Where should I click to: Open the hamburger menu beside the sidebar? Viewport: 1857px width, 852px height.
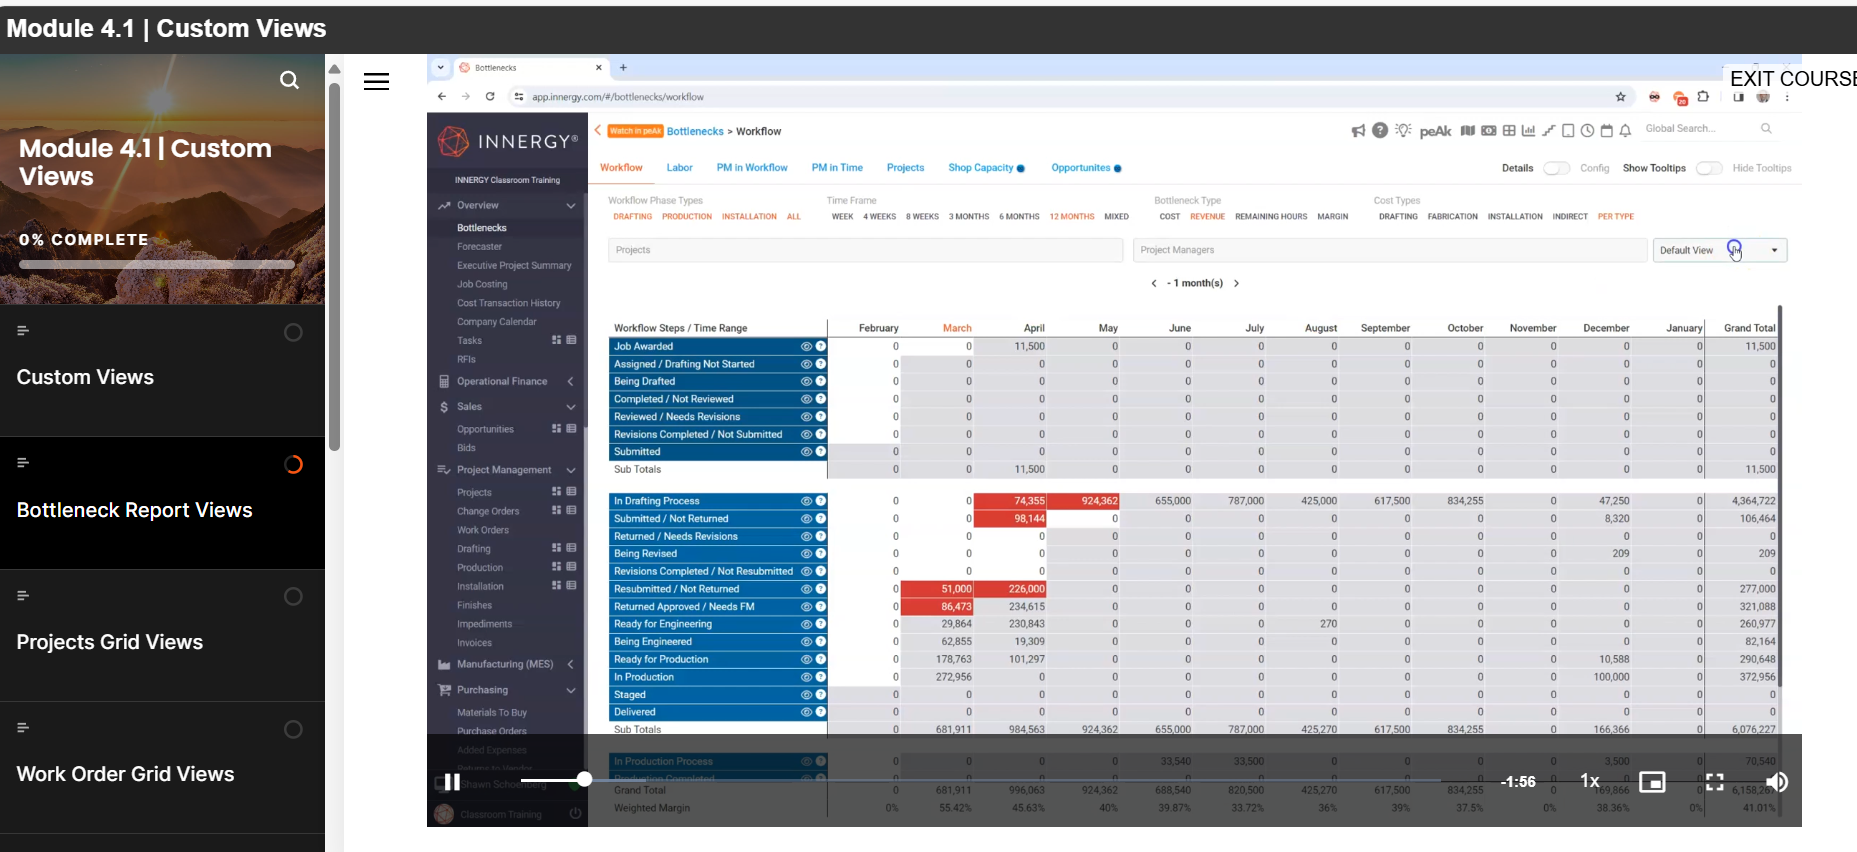(x=376, y=82)
